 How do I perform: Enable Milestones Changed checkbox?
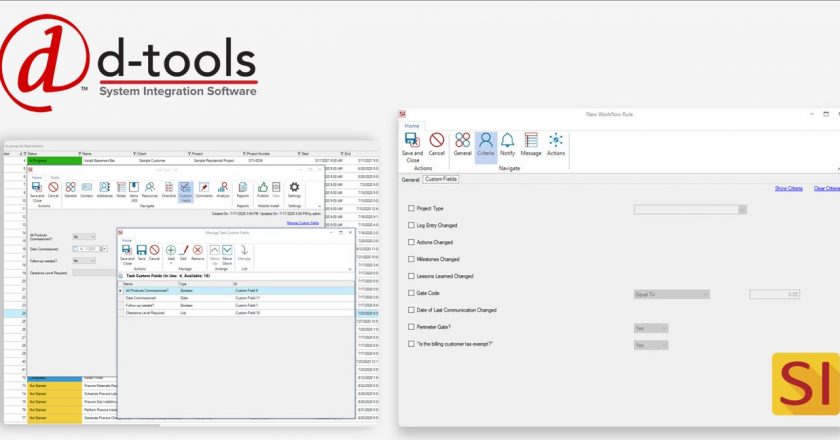click(x=411, y=259)
